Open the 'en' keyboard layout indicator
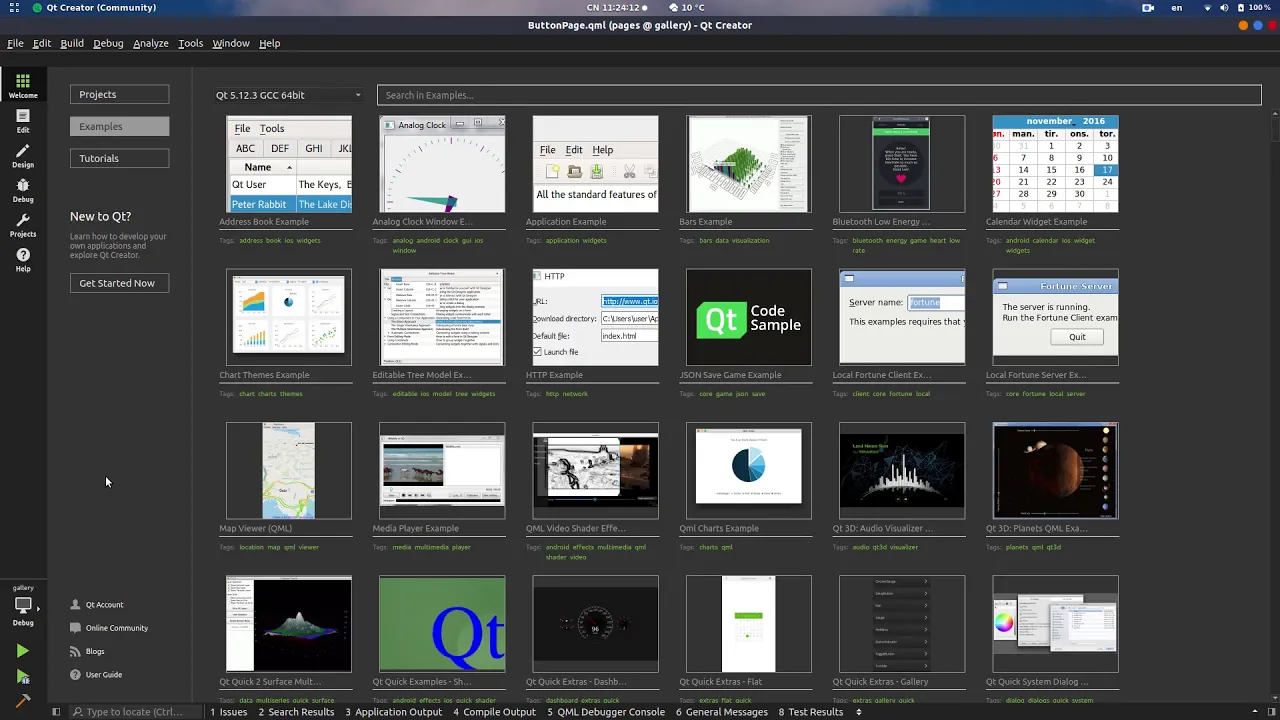The width and height of the screenshot is (1280, 720). (x=1177, y=7)
